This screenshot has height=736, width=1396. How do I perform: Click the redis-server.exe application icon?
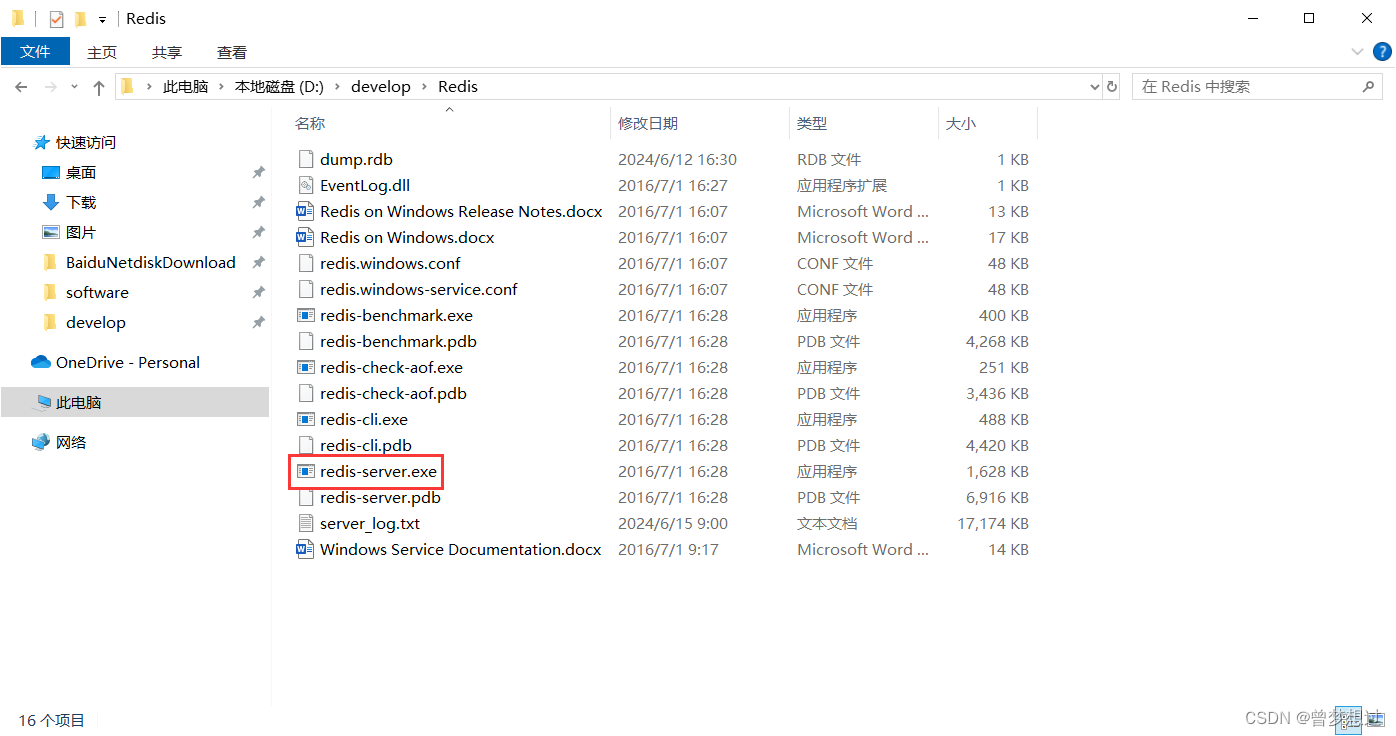(x=306, y=471)
